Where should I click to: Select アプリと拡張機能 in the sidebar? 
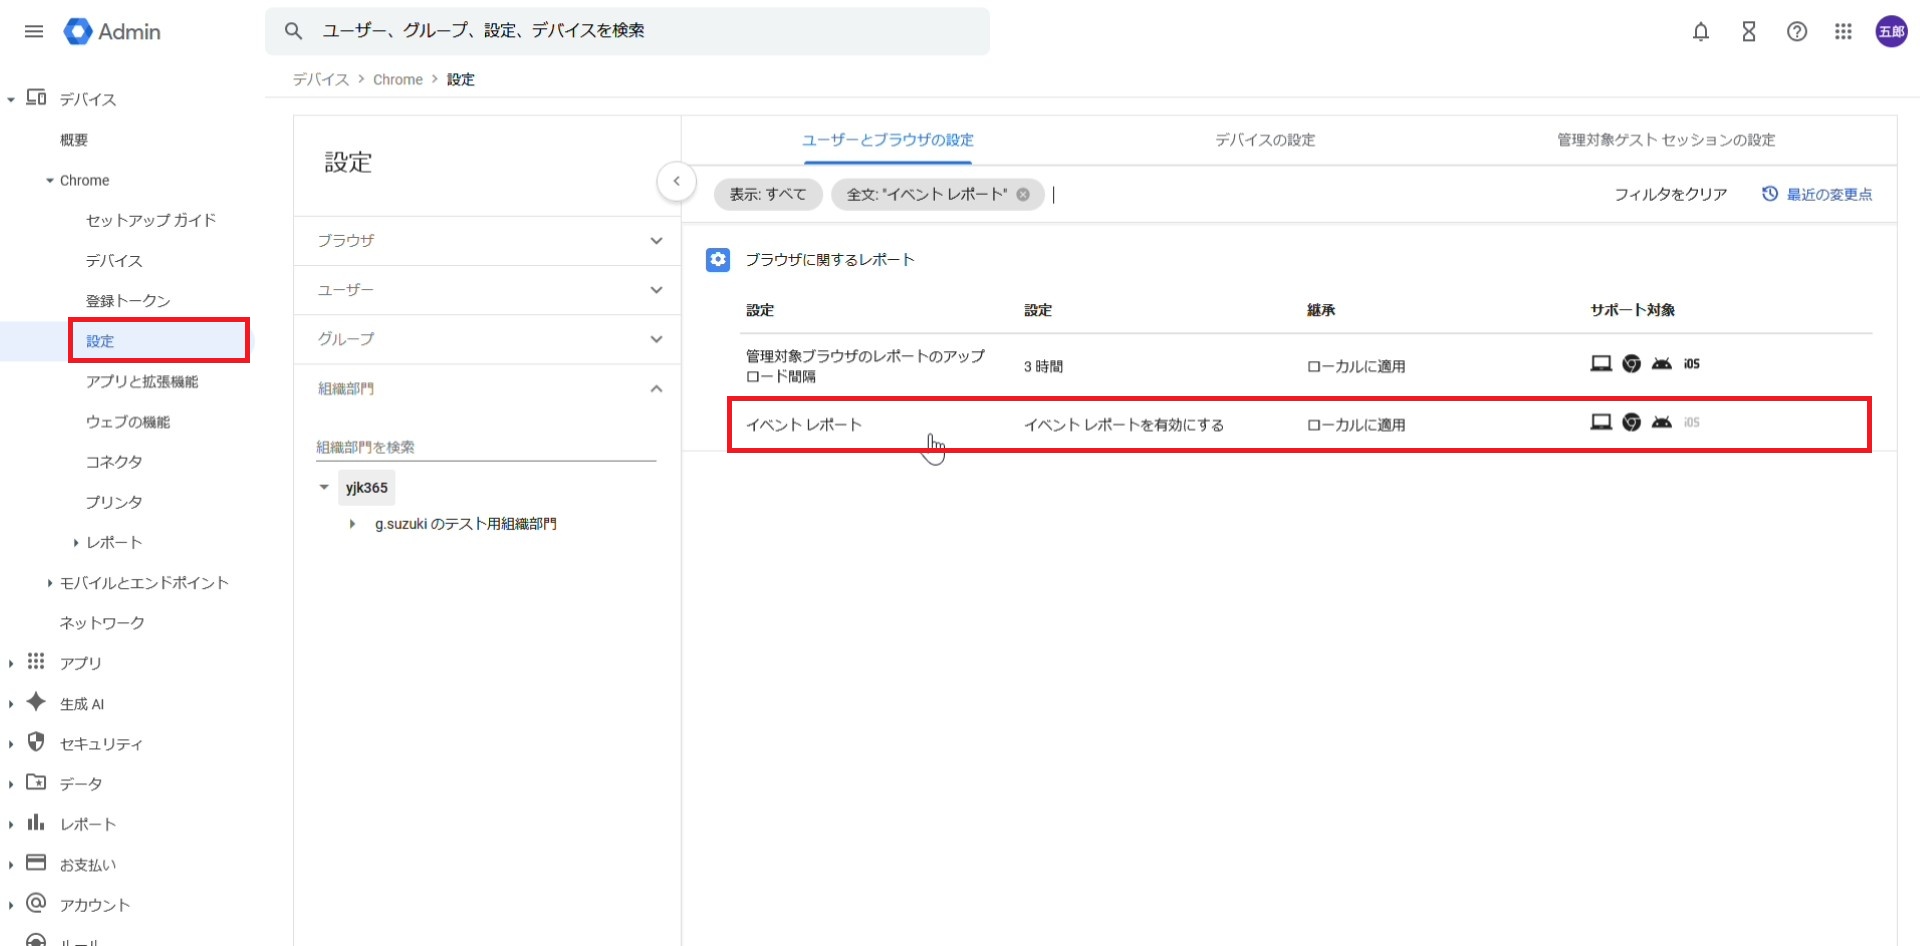[x=142, y=382]
